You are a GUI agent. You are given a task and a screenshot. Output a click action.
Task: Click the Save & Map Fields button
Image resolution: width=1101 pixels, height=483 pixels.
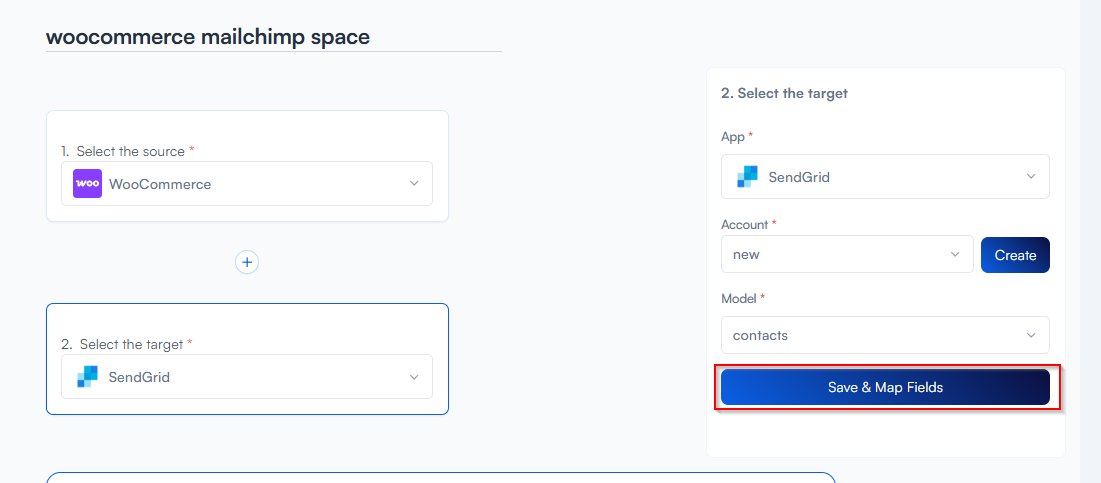(885, 387)
